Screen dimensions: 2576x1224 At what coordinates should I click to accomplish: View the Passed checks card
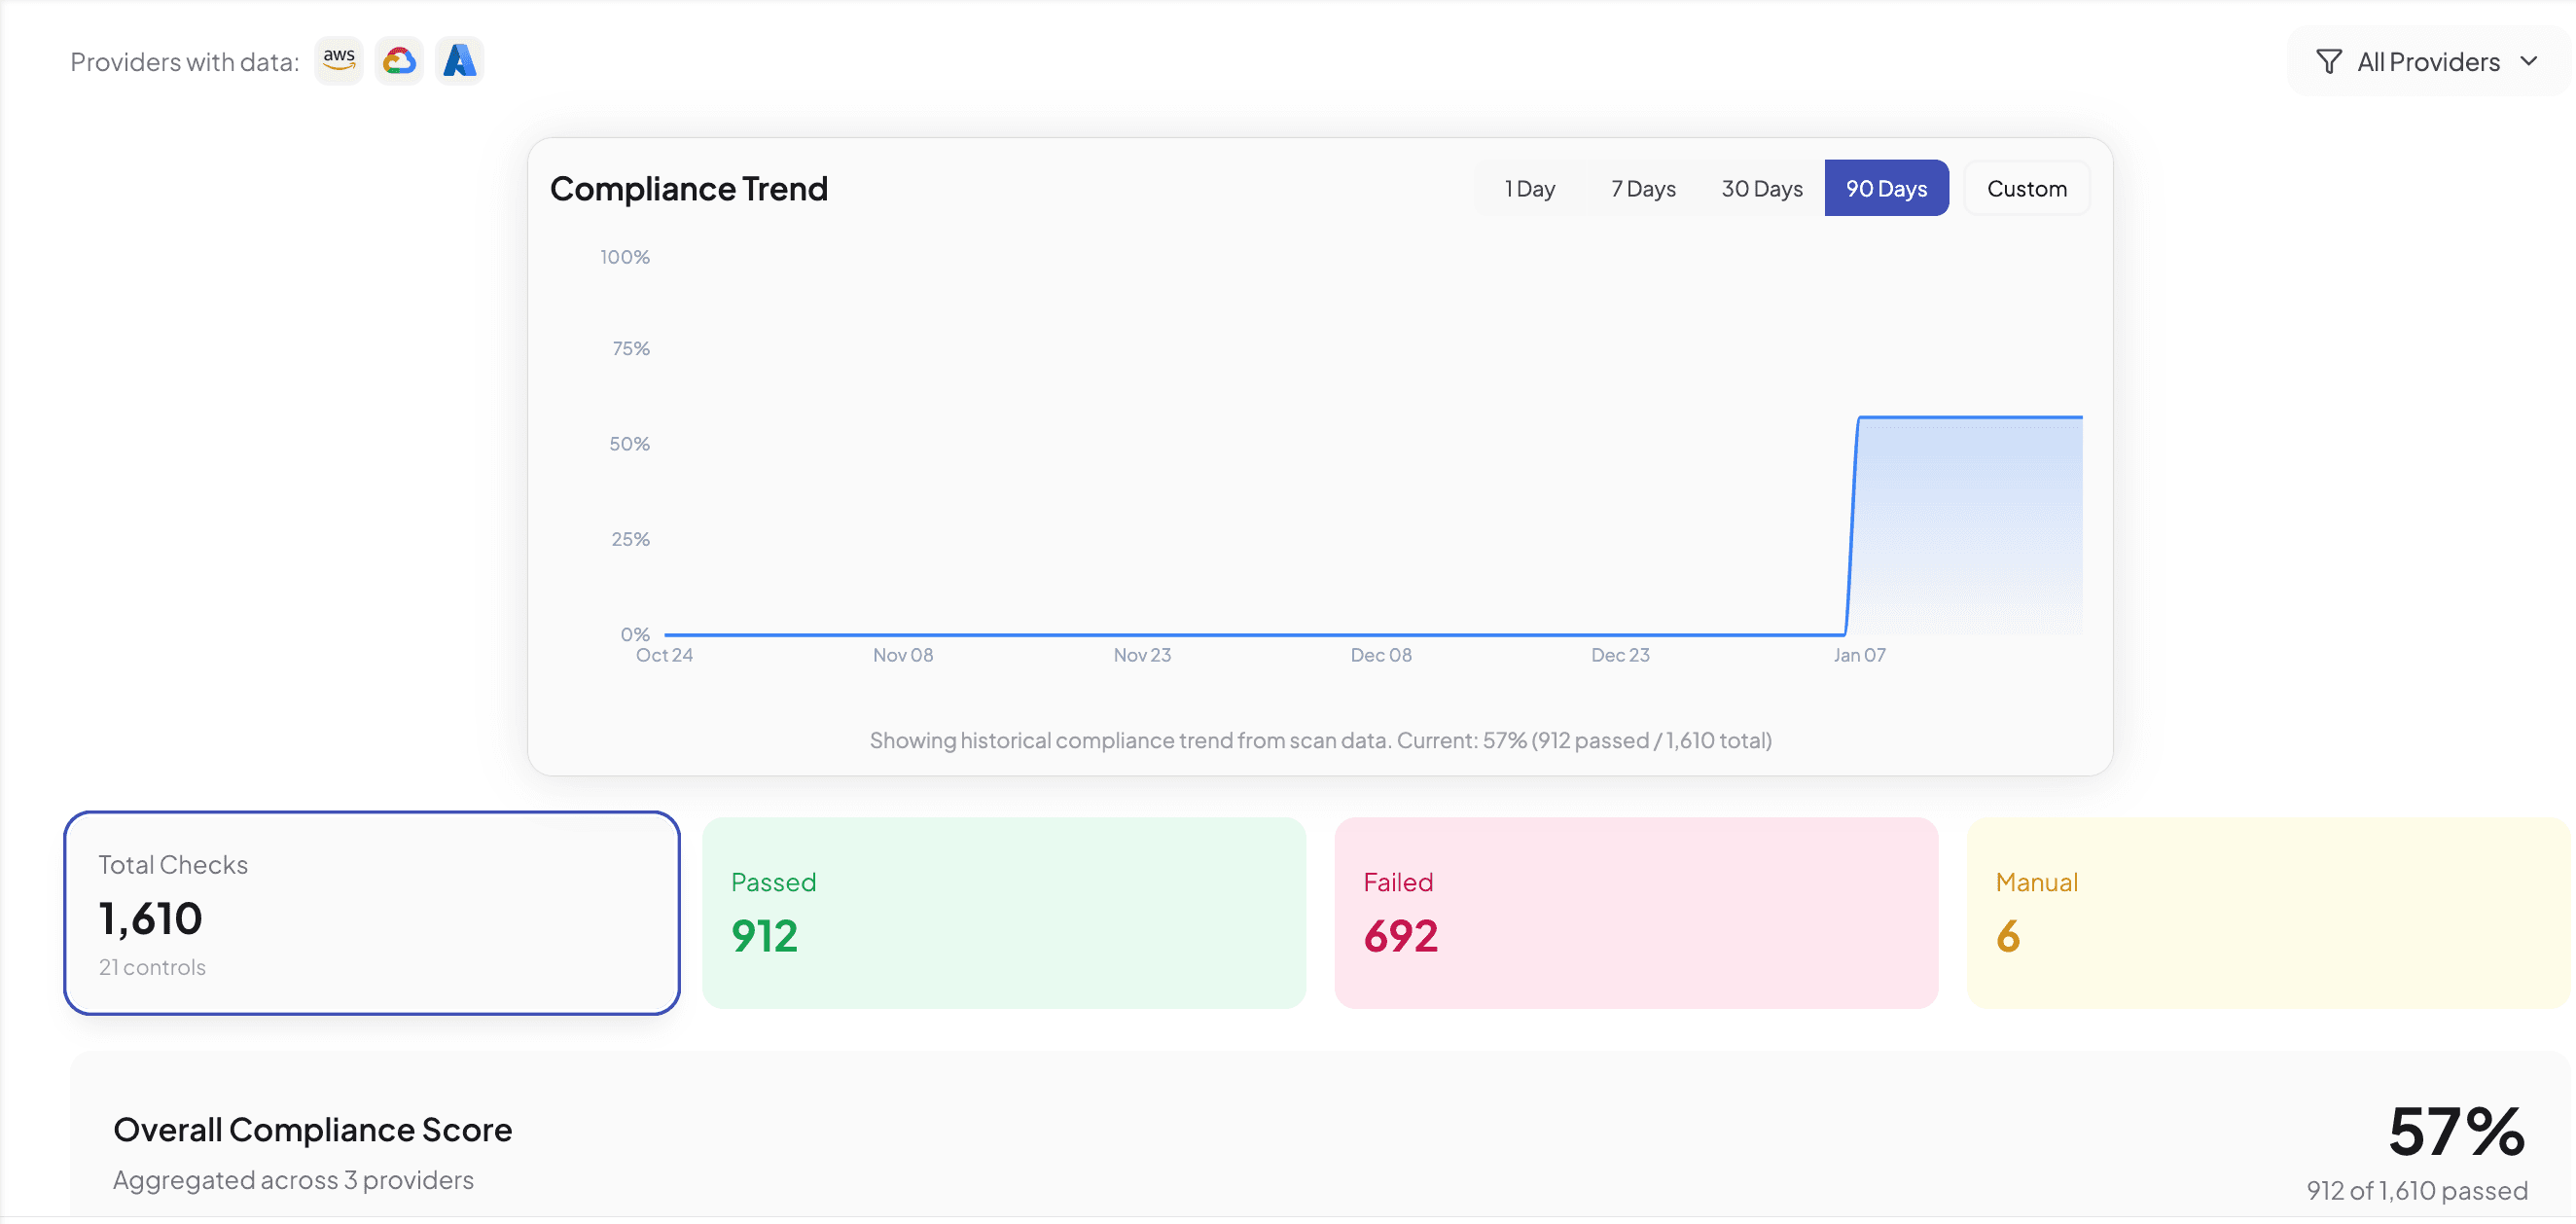pyautogui.click(x=1004, y=913)
